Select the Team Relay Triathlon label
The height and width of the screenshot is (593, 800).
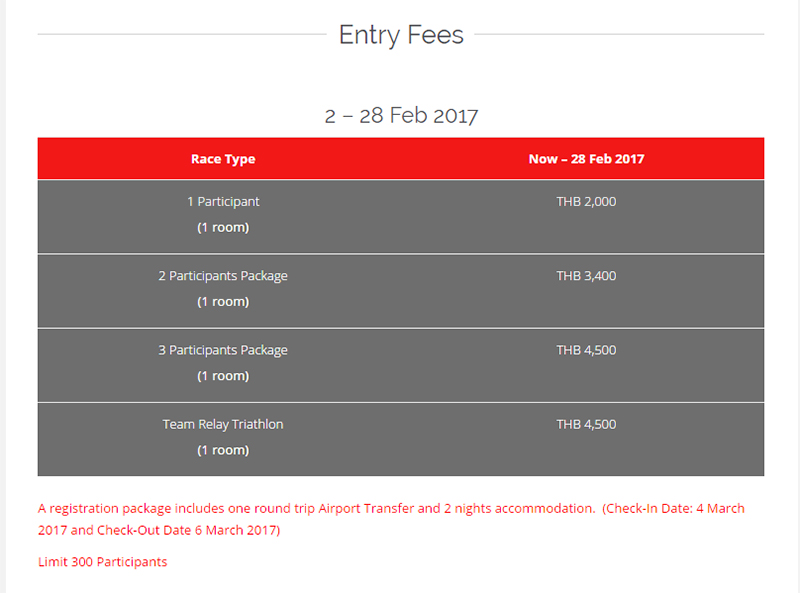coord(223,424)
